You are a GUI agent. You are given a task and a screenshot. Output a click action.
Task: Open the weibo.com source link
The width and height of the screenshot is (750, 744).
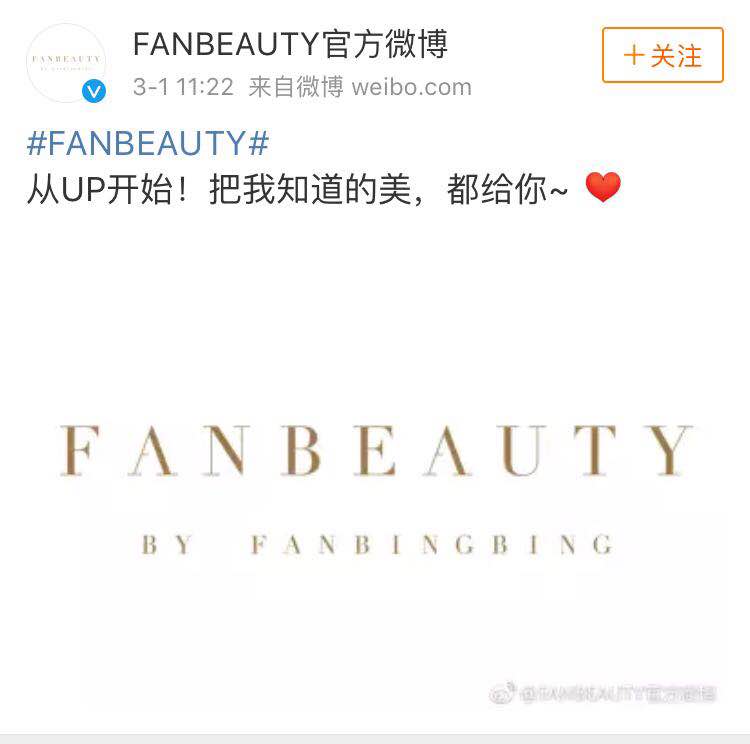click(x=411, y=87)
